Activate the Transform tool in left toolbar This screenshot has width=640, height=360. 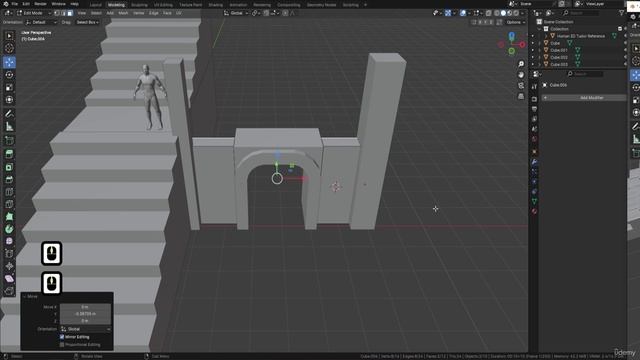click(x=9, y=100)
